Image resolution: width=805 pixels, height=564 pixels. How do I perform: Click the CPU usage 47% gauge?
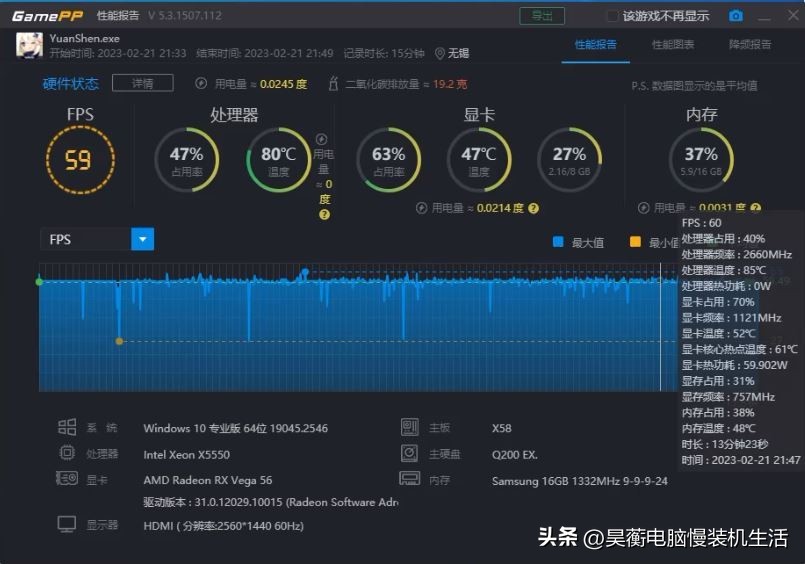tap(187, 160)
